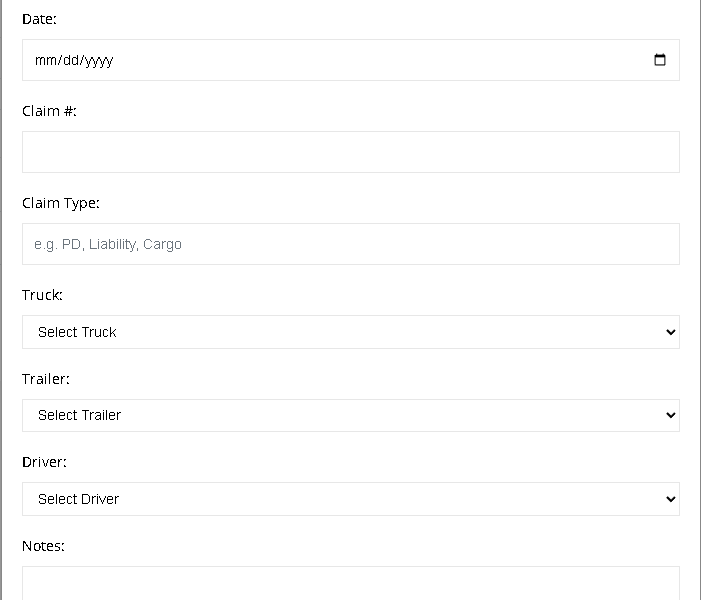Open the Select Driver combo box
701x600 pixels.
351,499
